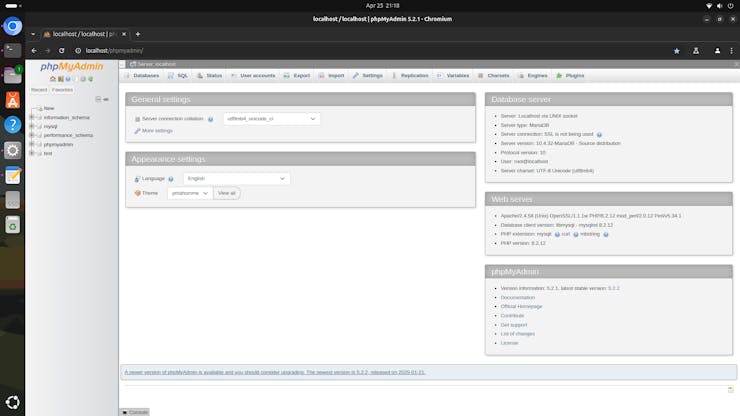Image resolution: width=740 pixels, height=416 pixels.
Task: Collapse all databases in navigation tree
Action: point(98,99)
